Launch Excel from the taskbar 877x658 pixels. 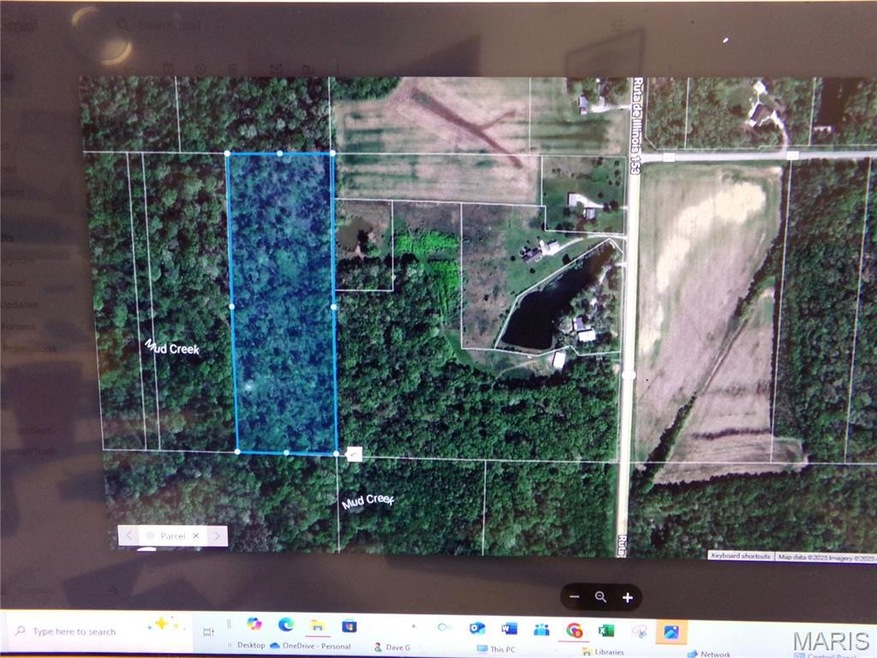[605, 630]
